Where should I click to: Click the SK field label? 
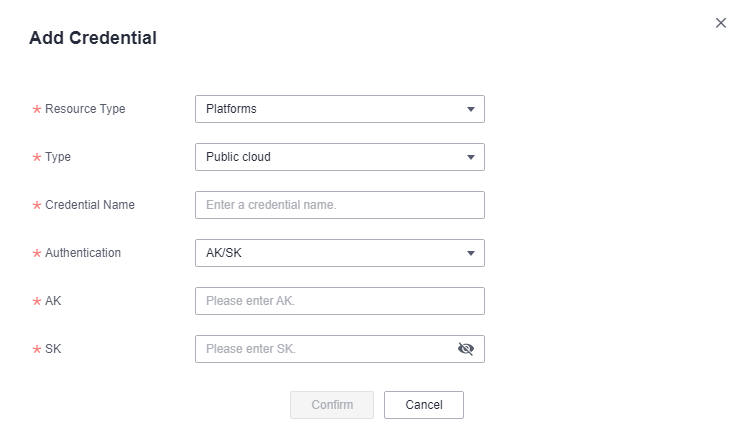click(x=54, y=349)
